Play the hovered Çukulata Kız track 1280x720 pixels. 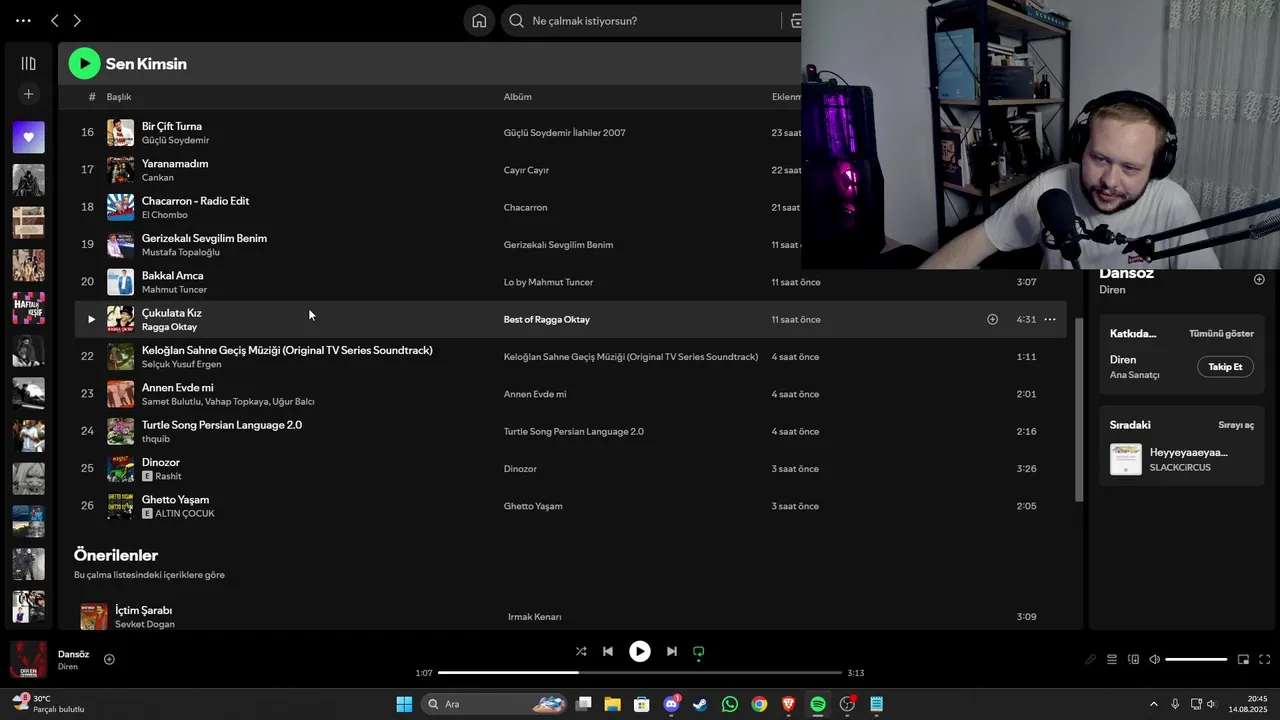click(91, 319)
